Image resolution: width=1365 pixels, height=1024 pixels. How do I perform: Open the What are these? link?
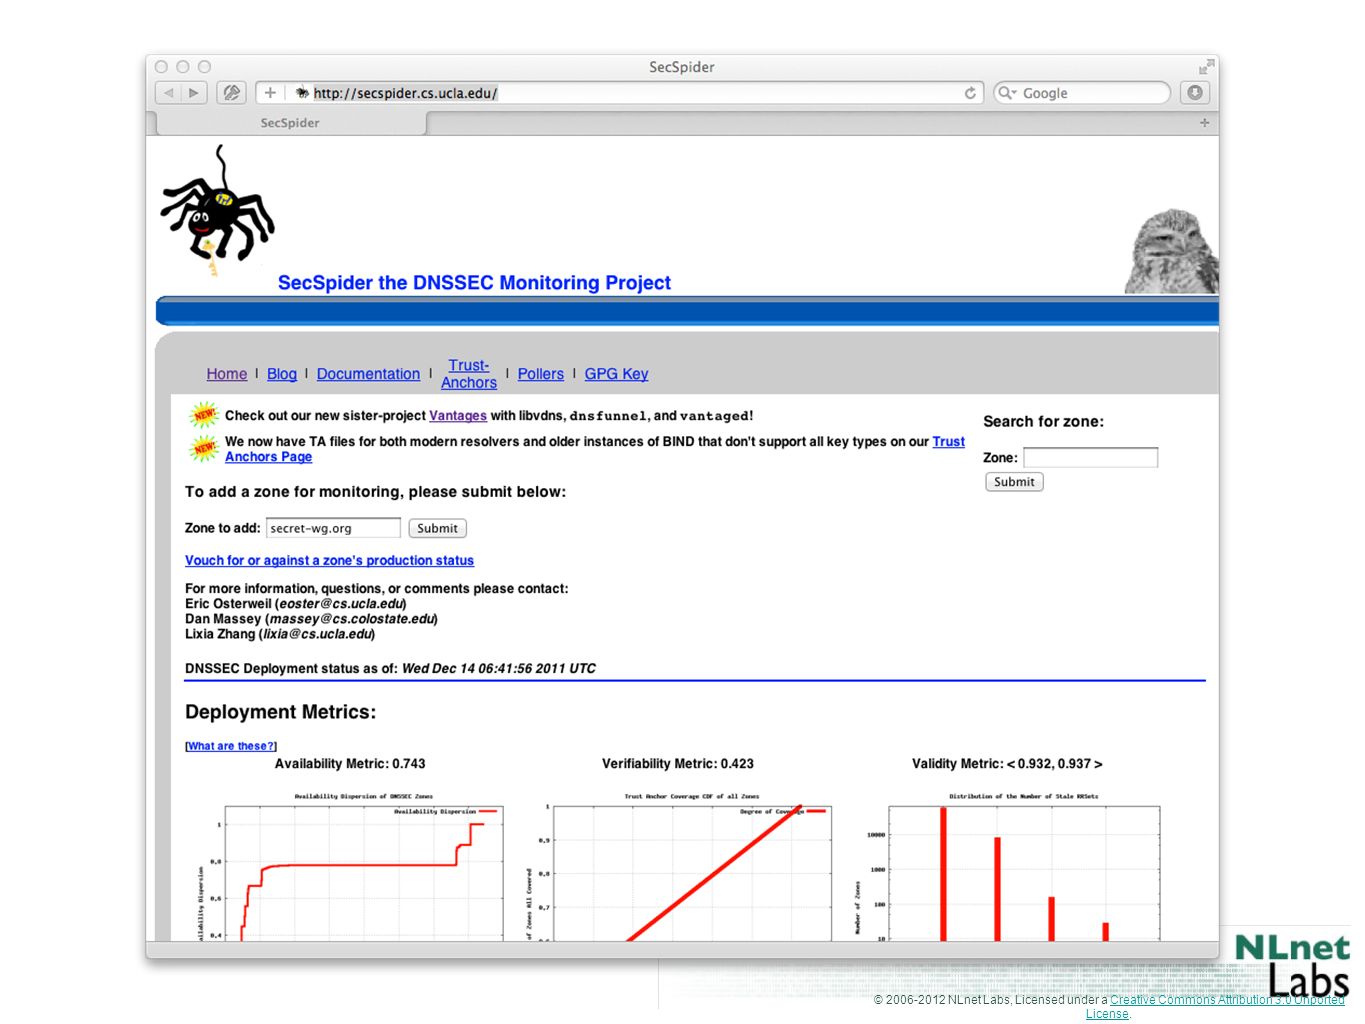[x=231, y=746]
